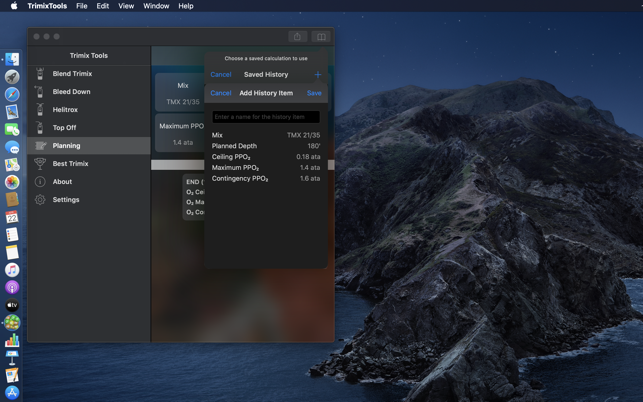Click the 'Choose a saved calculation to use' prompt
Image resolution: width=643 pixels, height=402 pixels.
(x=266, y=59)
